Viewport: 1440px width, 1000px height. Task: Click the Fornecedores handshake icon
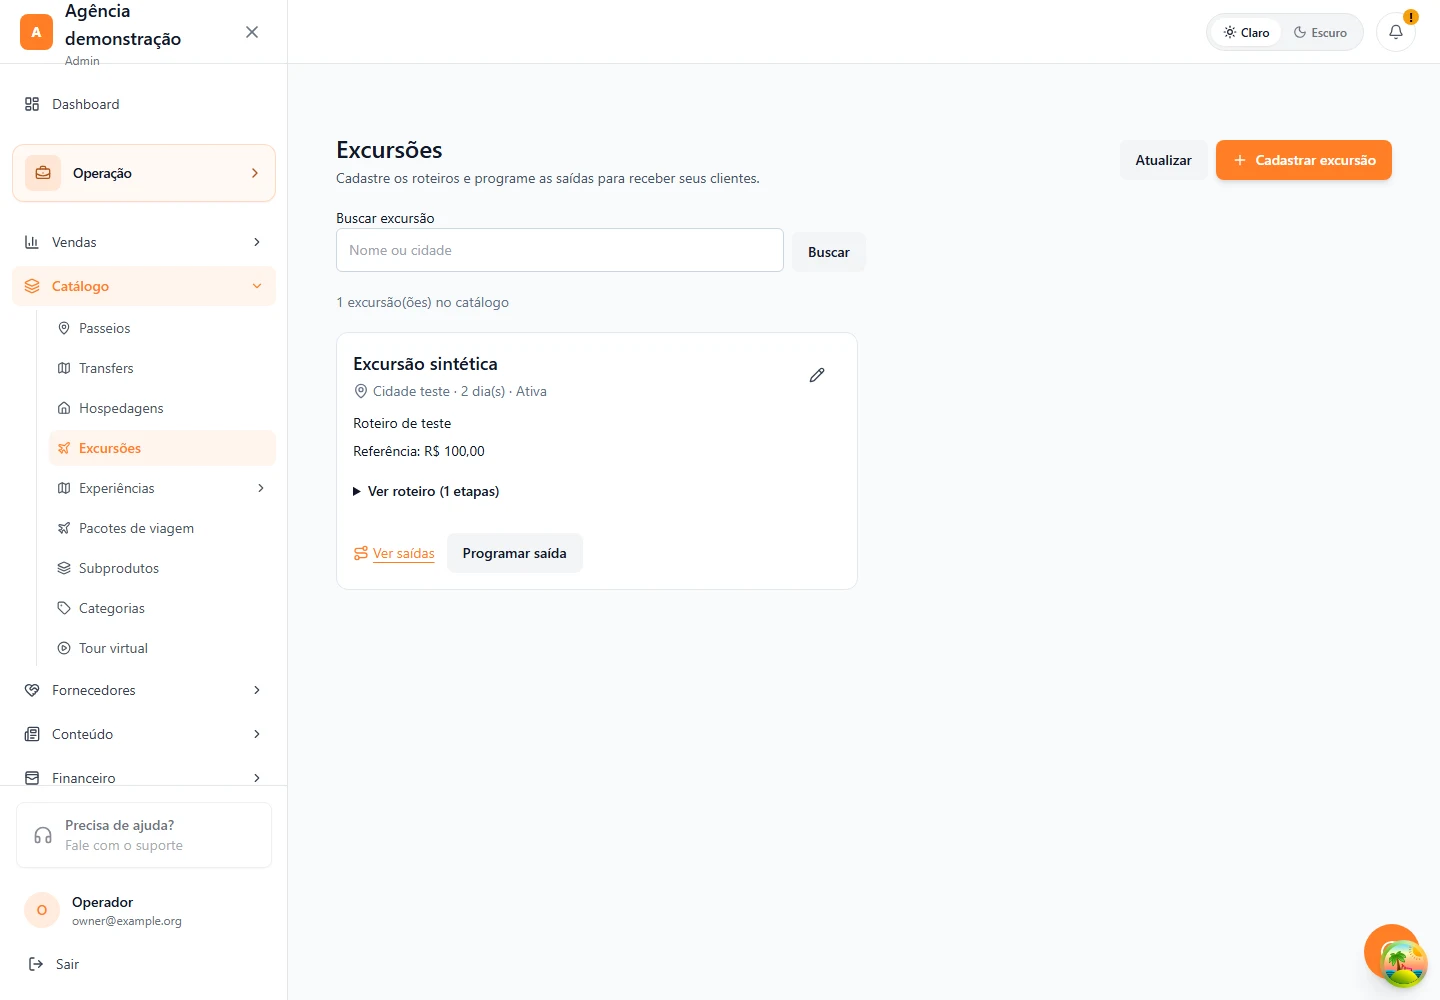(32, 690)
